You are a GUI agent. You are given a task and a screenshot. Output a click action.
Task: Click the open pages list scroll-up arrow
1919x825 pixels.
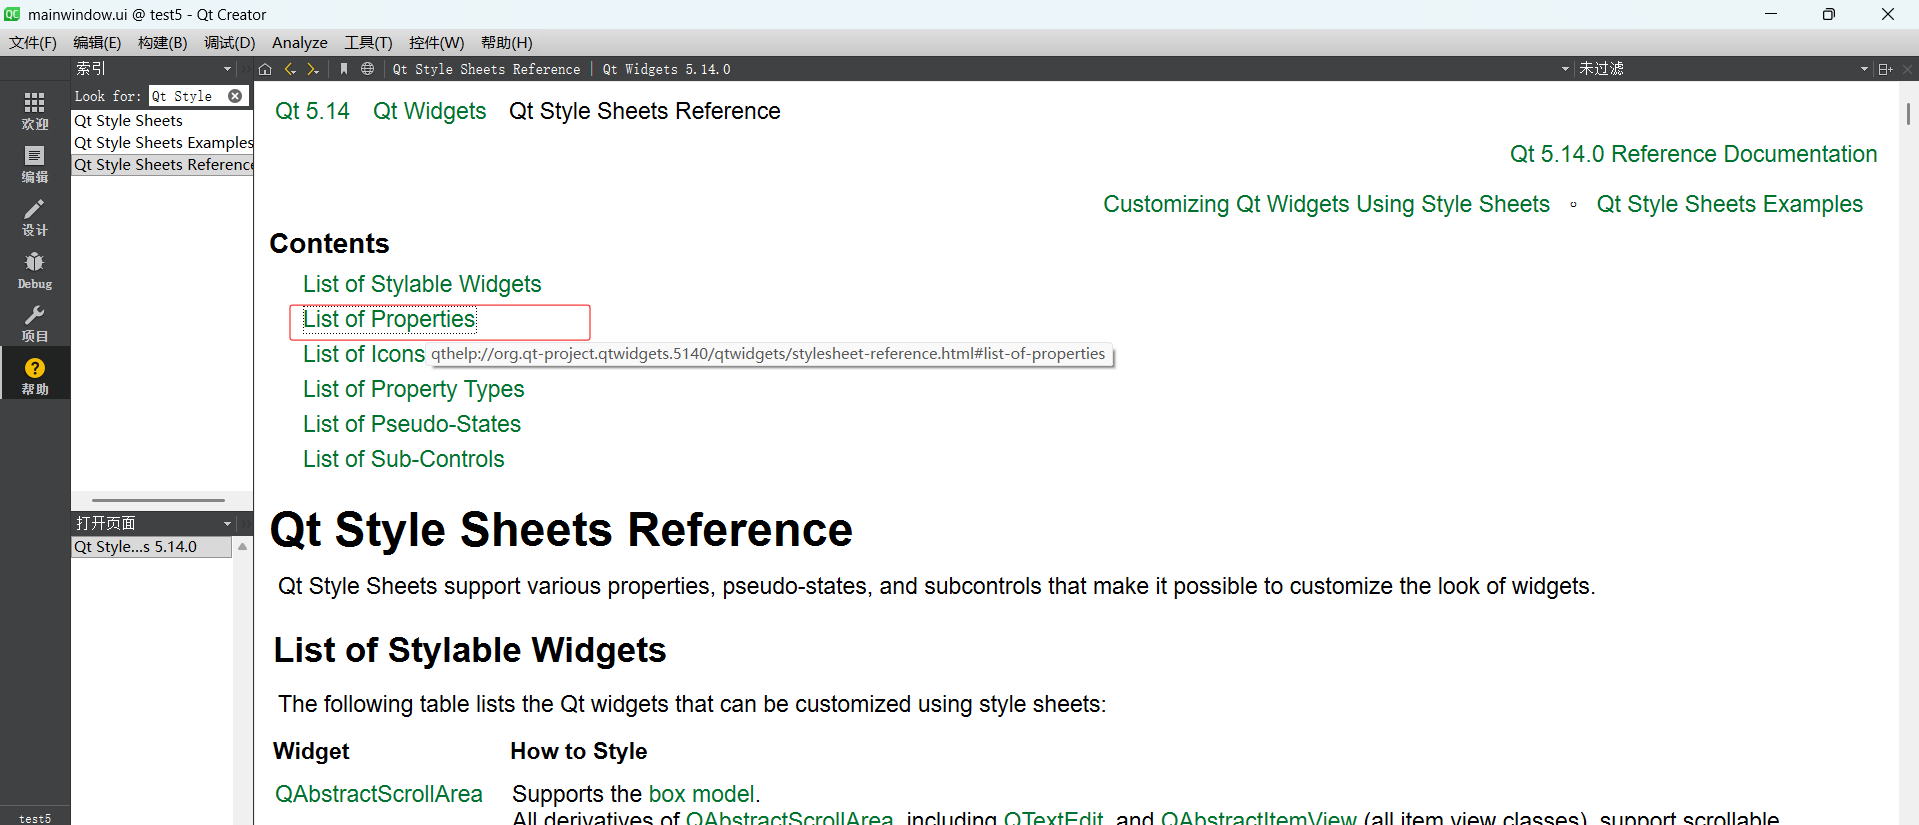[242, 547]
